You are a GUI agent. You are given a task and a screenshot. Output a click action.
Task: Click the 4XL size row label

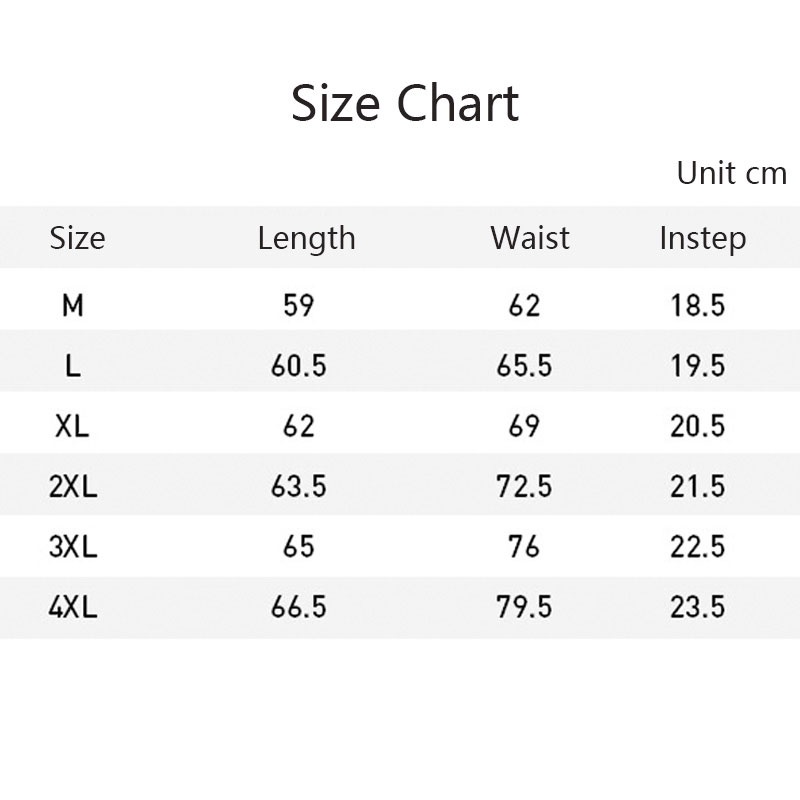(72, 607)
